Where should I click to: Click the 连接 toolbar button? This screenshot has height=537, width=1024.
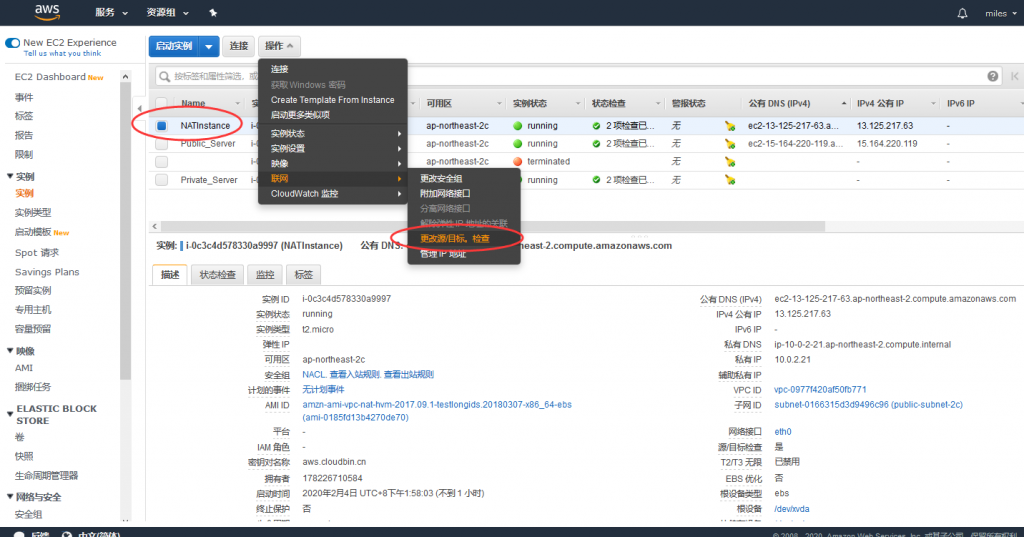click(238, 46)
